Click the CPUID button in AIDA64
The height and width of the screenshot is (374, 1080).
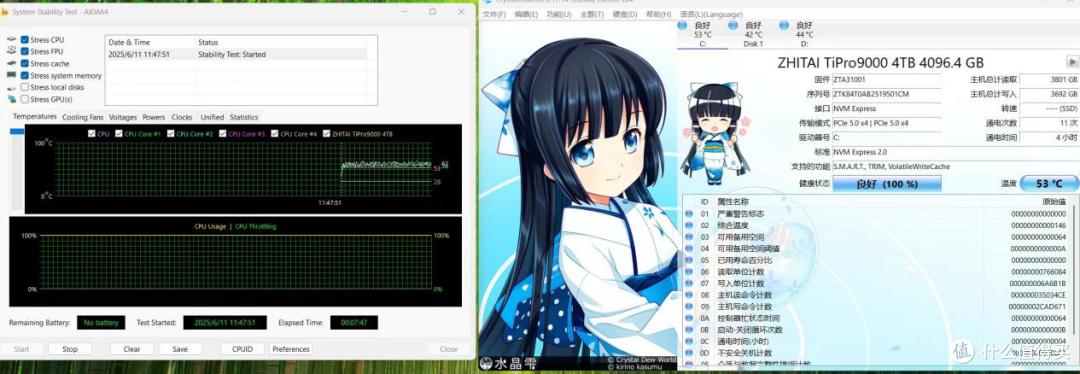tap(242, 349)
